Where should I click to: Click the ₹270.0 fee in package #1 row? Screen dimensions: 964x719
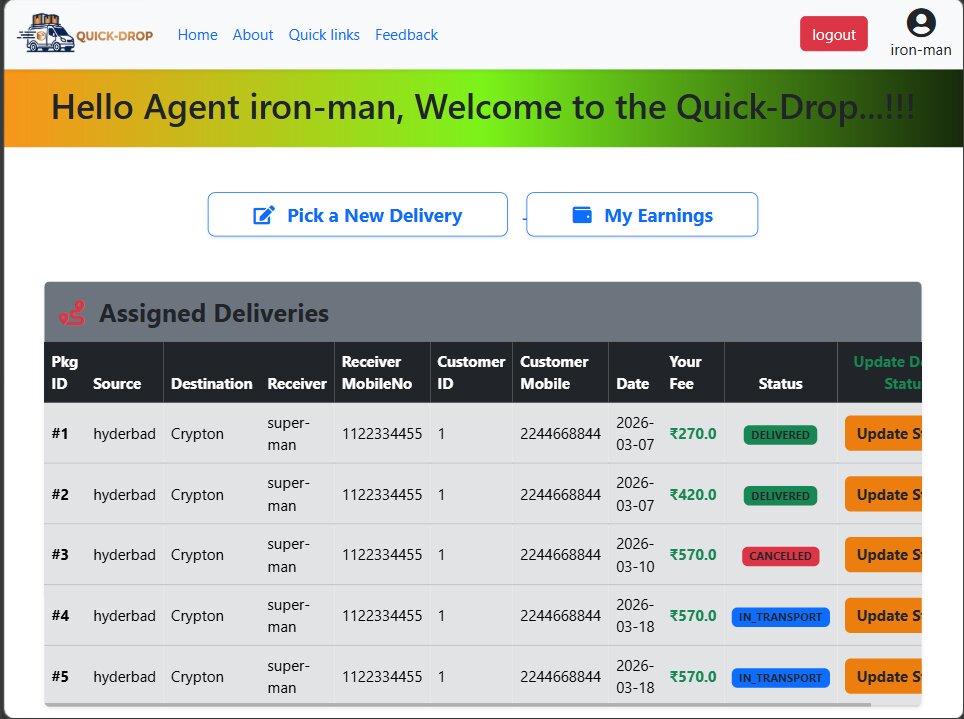[693, 434]
